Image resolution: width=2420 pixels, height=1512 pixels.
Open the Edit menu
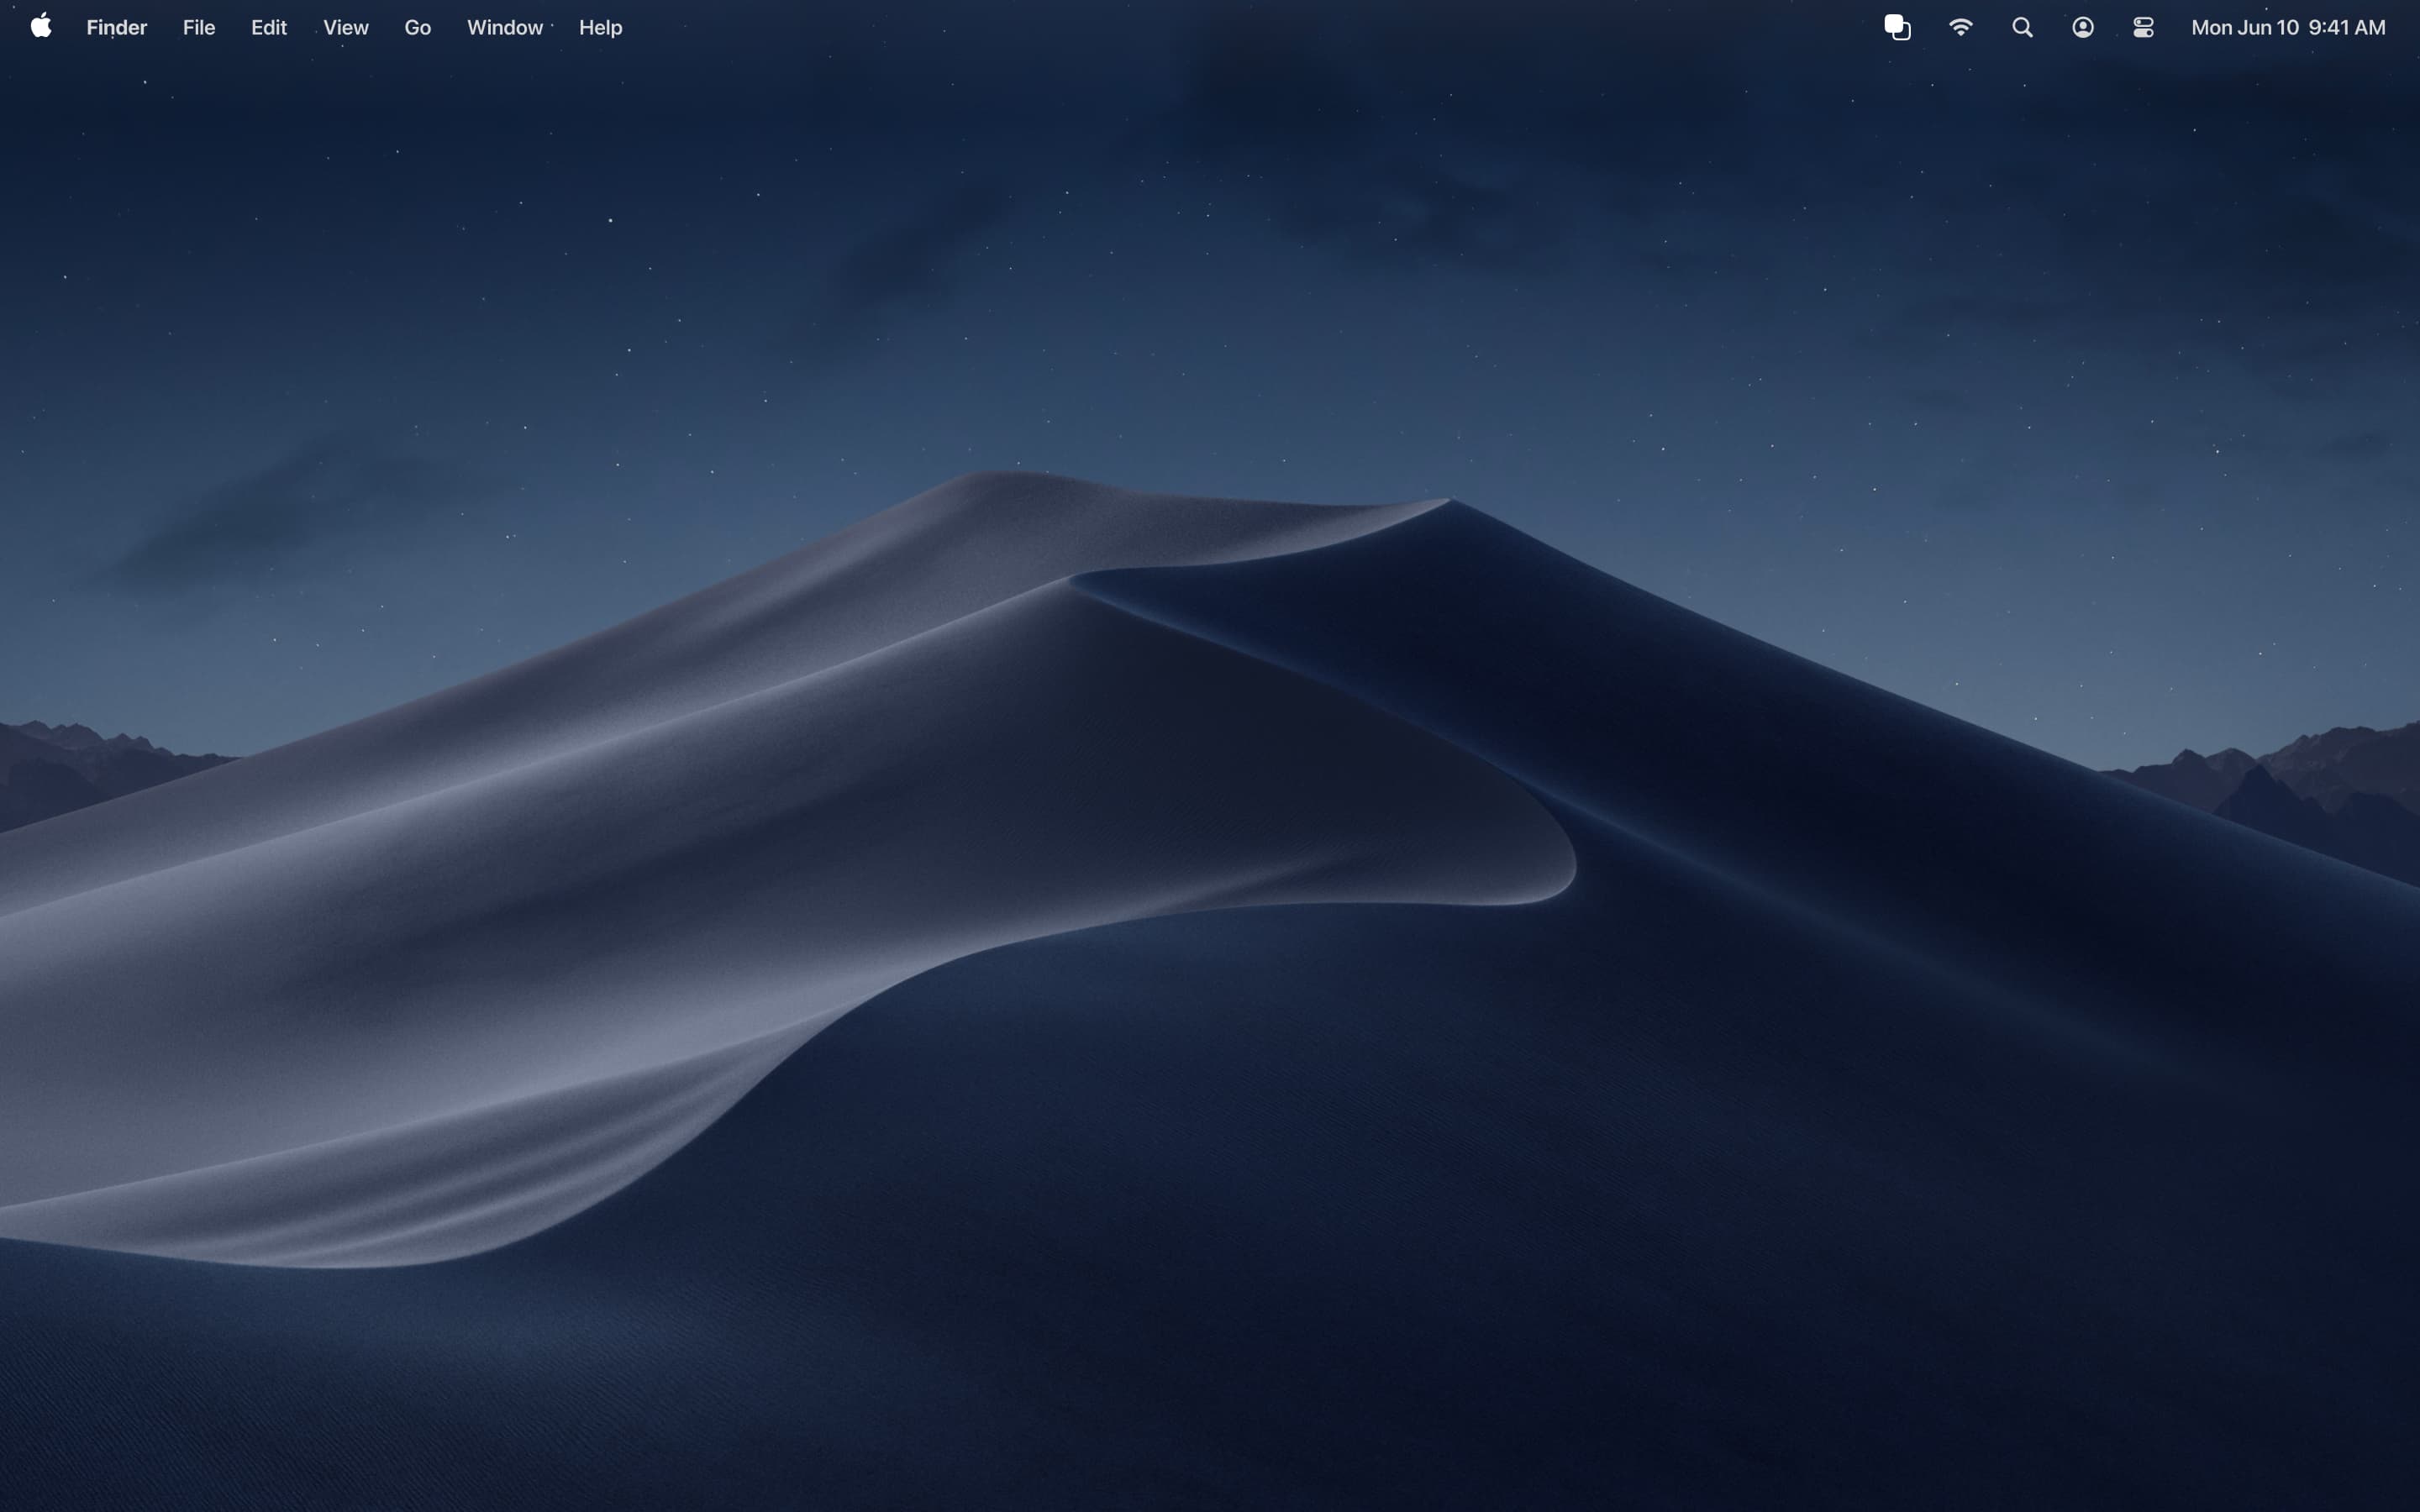coord(269,28)
